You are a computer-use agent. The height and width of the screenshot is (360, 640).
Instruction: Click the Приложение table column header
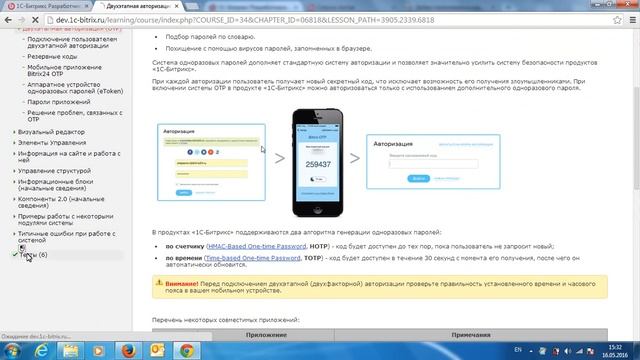tap(266, 335)
